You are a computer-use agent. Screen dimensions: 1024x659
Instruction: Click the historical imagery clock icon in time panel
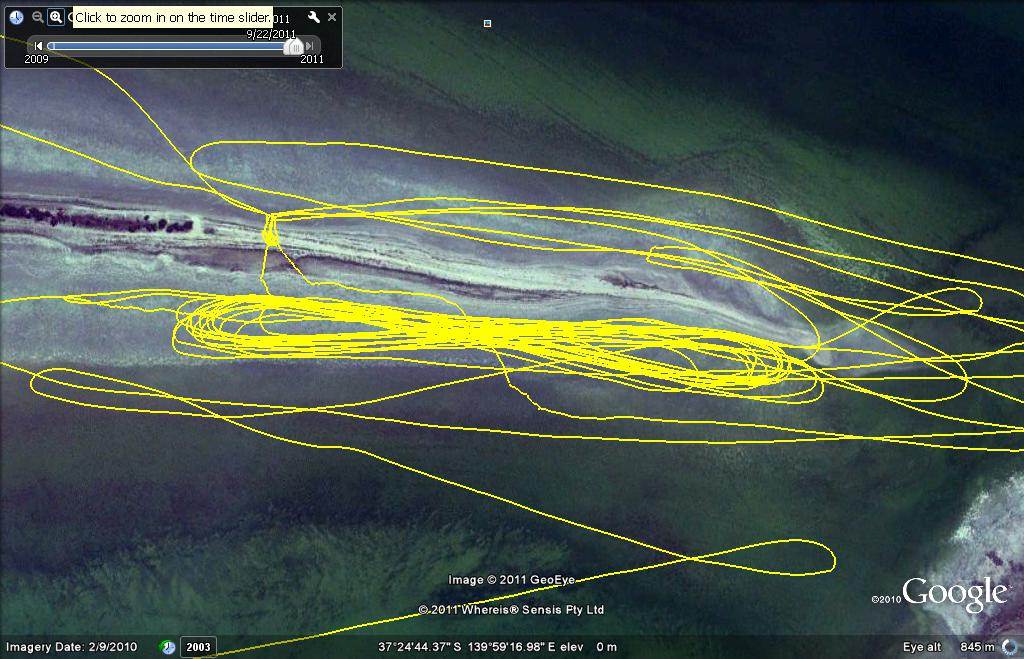(x=17, y=17)
